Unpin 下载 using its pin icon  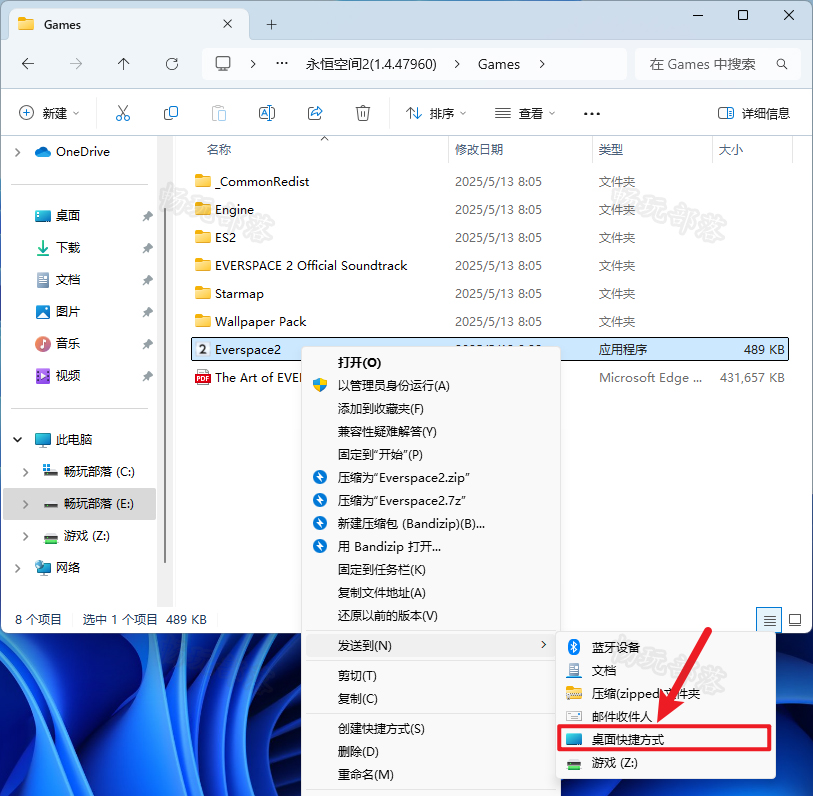click(148, 248)
